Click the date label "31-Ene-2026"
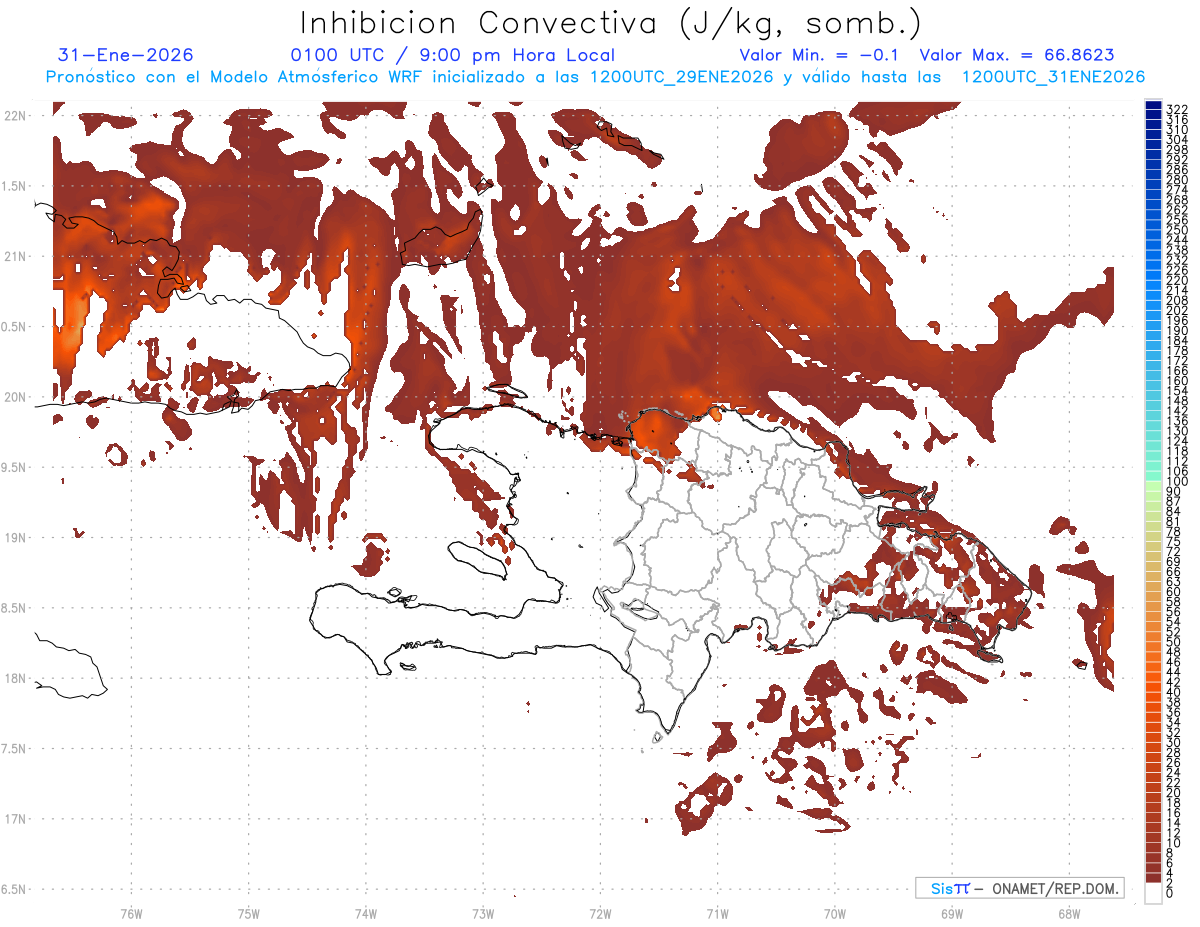The image size is (1200, 927). click(126, 55)
